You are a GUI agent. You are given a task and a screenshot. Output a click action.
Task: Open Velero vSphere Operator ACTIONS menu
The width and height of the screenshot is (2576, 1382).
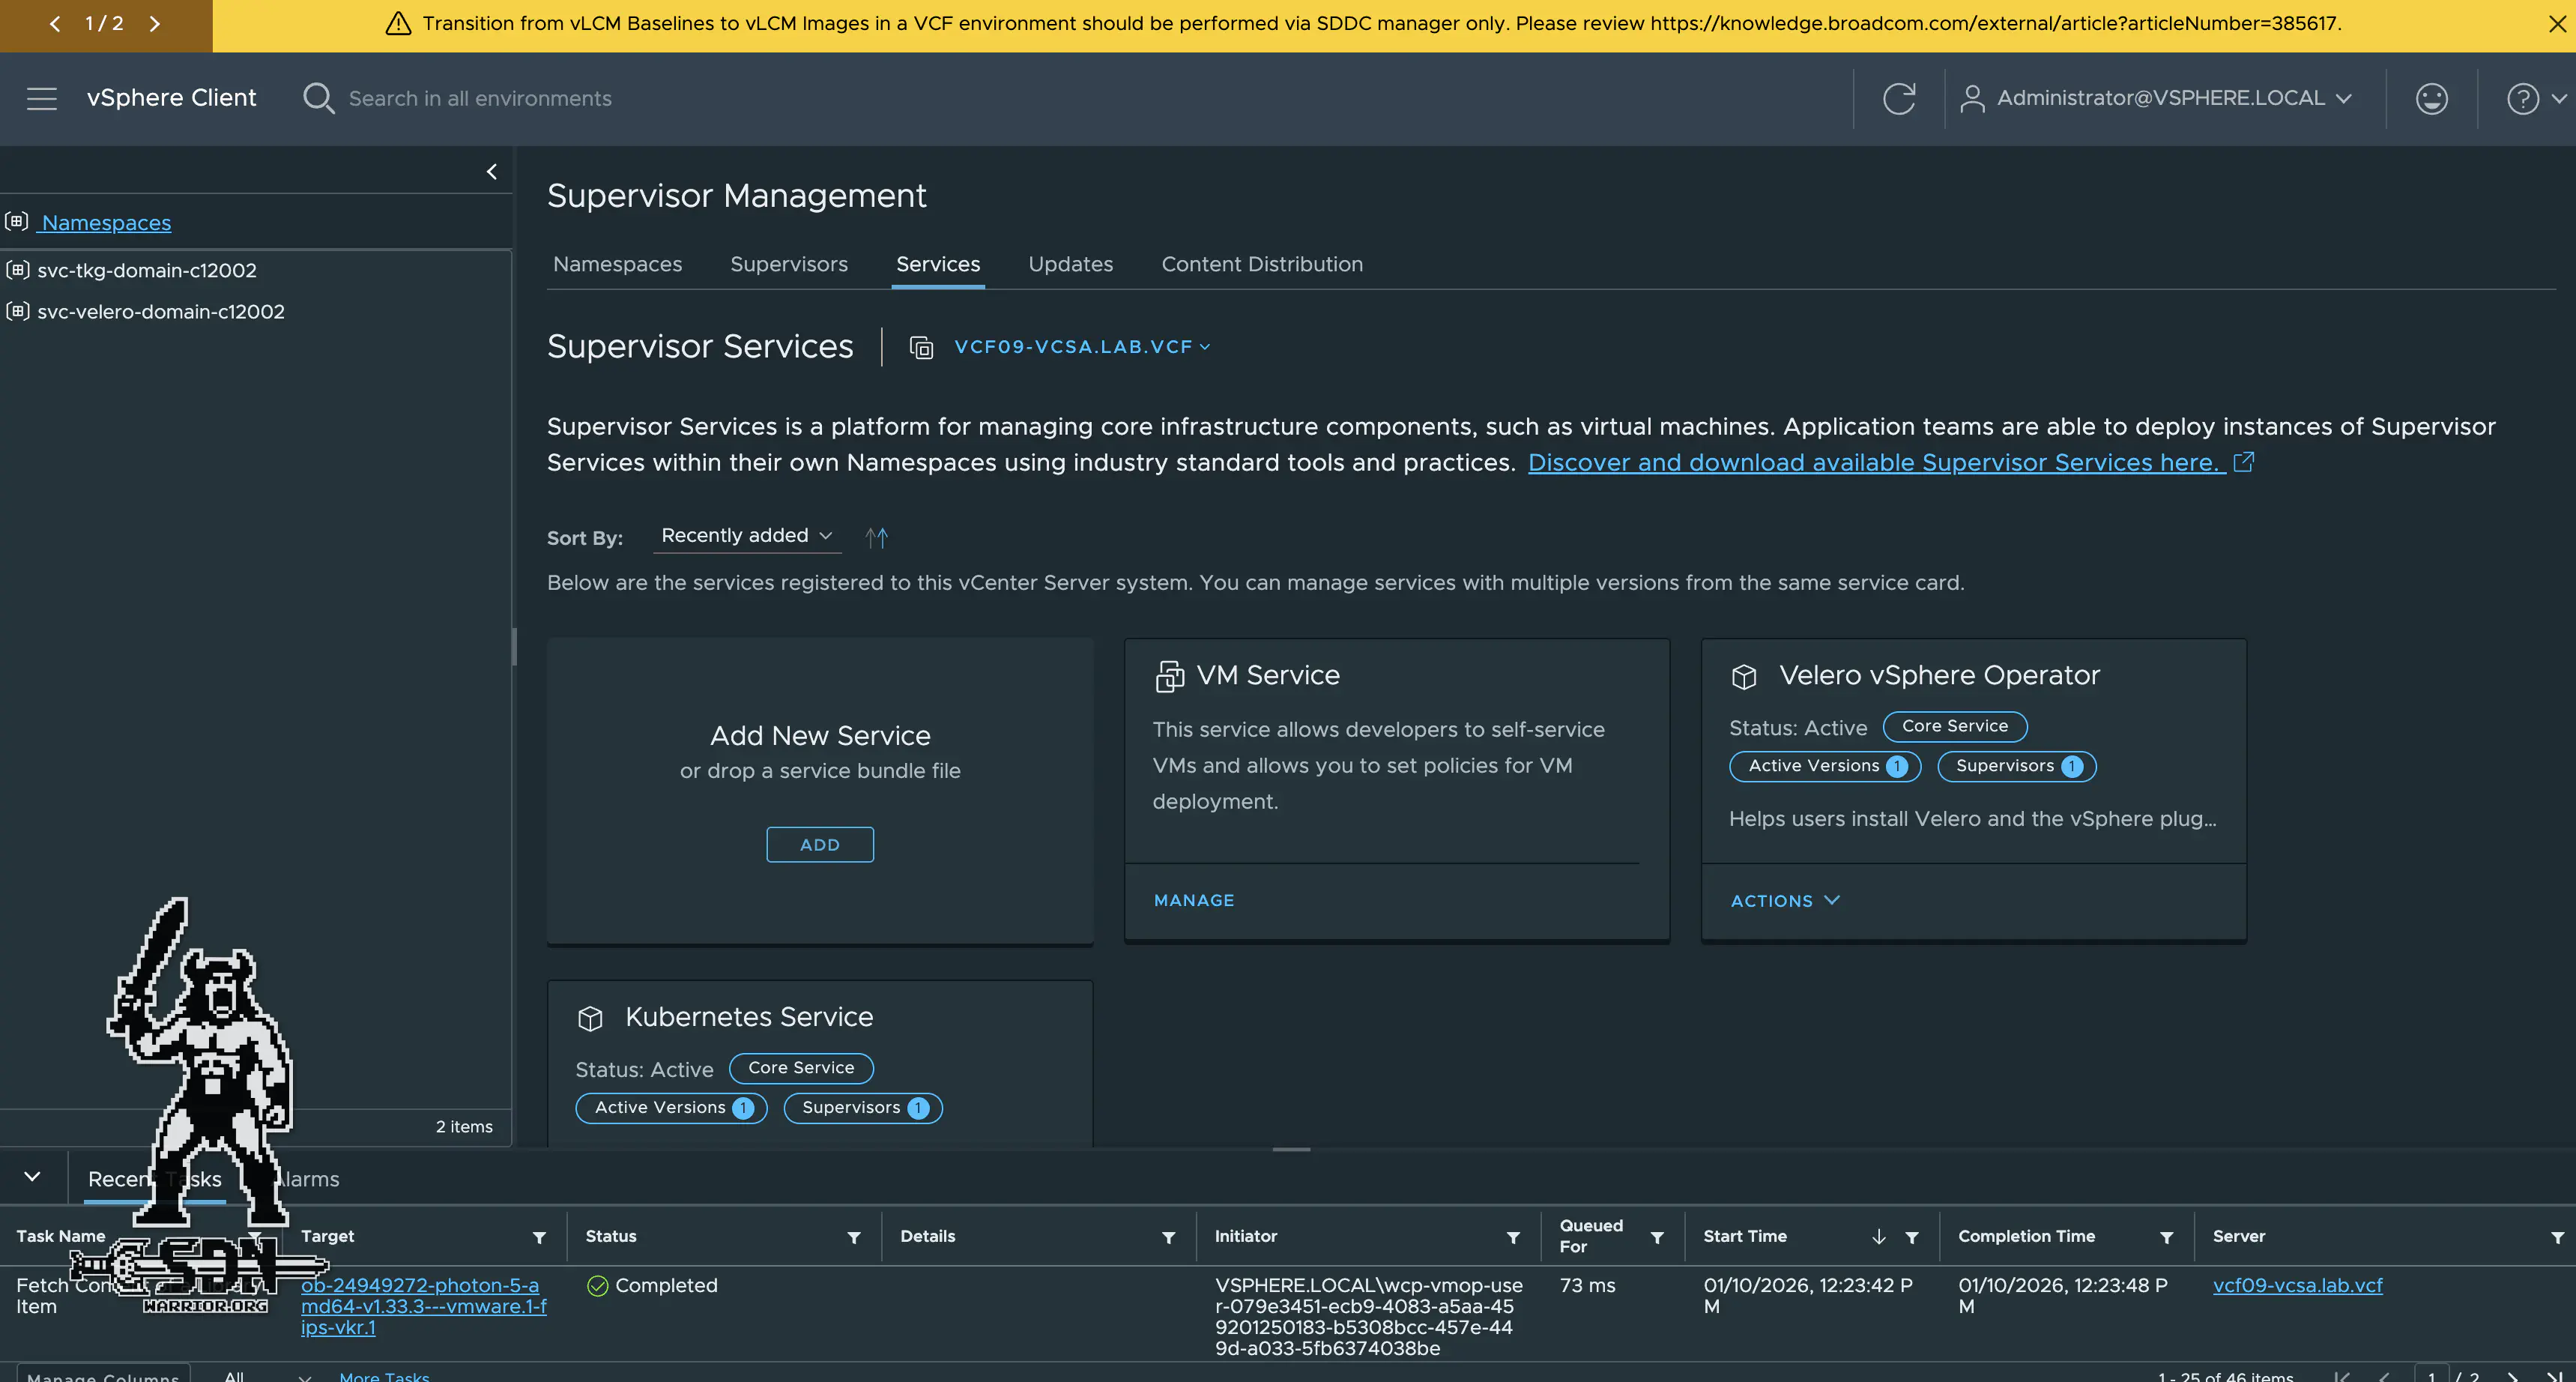coord(1784,901)
